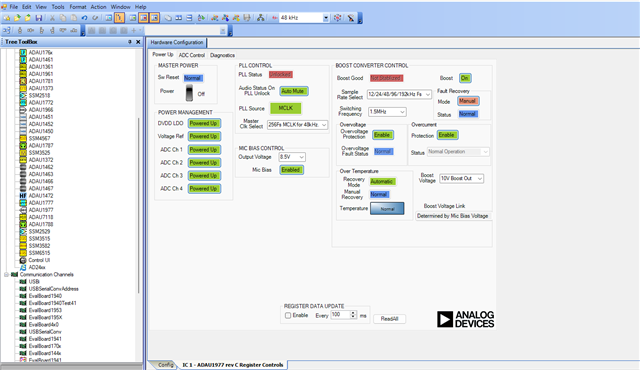Viewport: 640px width, 370px height.
Task: Toggle the master Power switch
Action: tap(189, 93)
